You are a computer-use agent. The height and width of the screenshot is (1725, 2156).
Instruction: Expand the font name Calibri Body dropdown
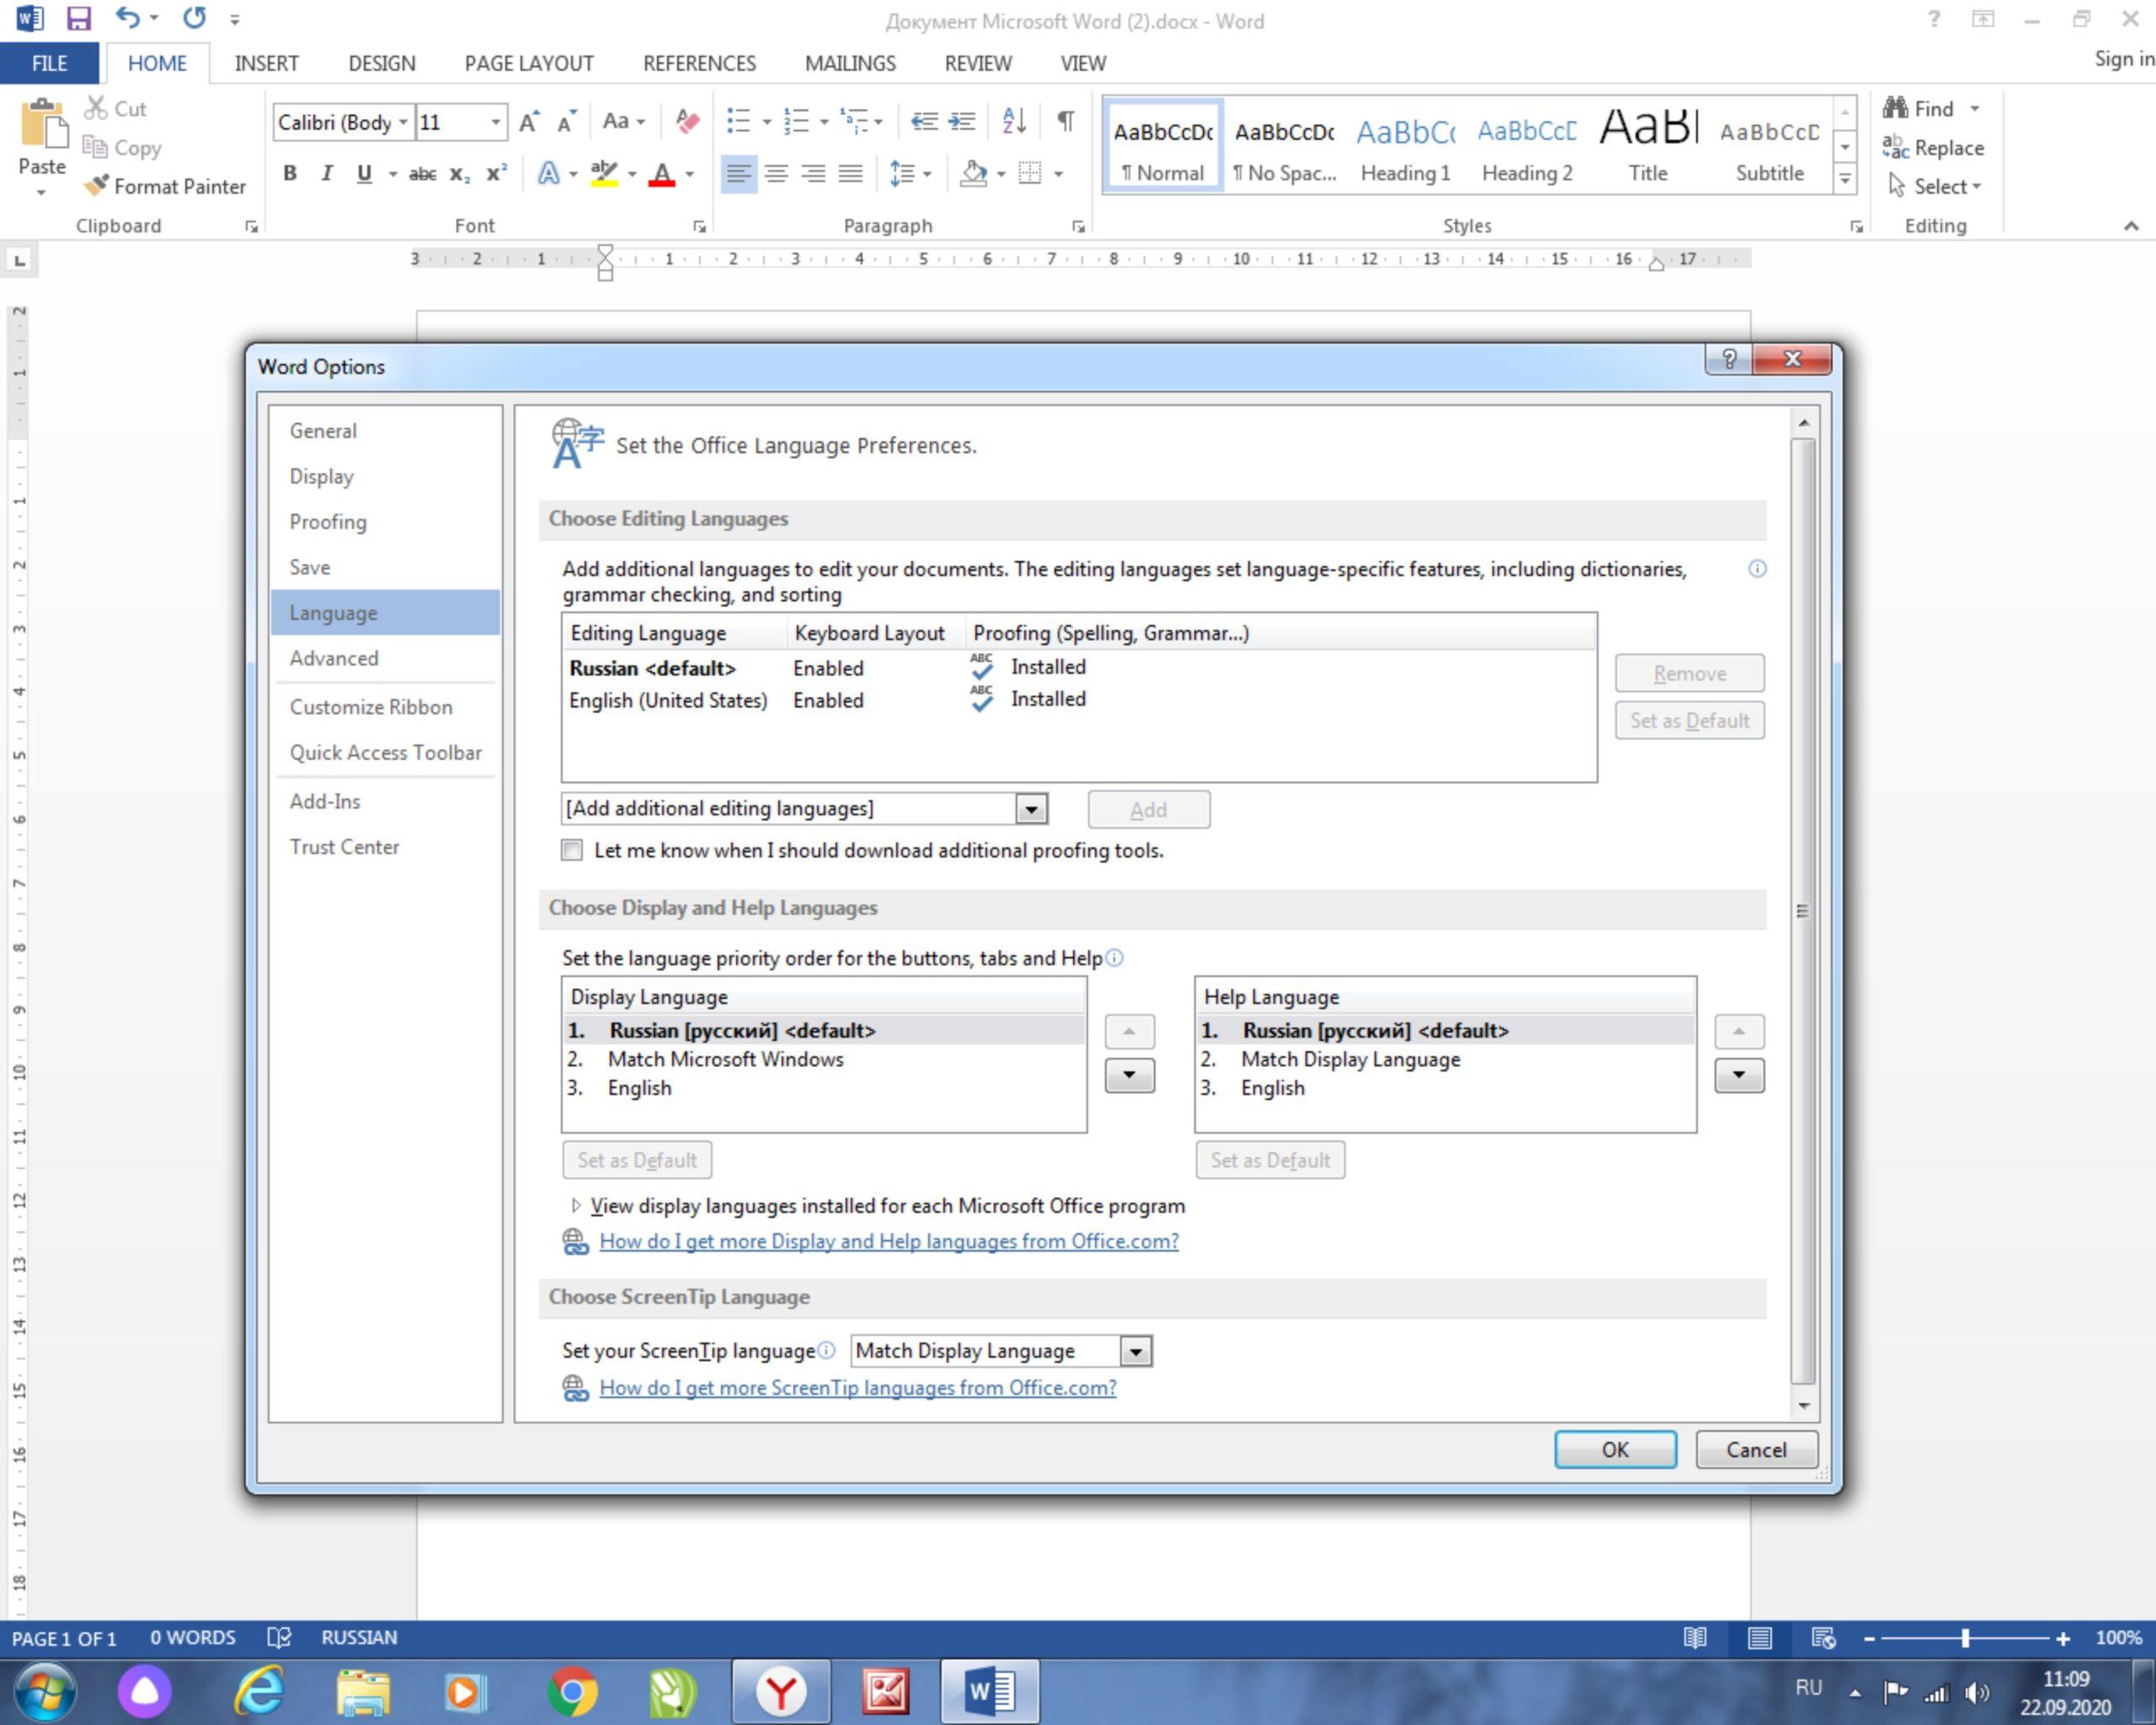[401, 120]
